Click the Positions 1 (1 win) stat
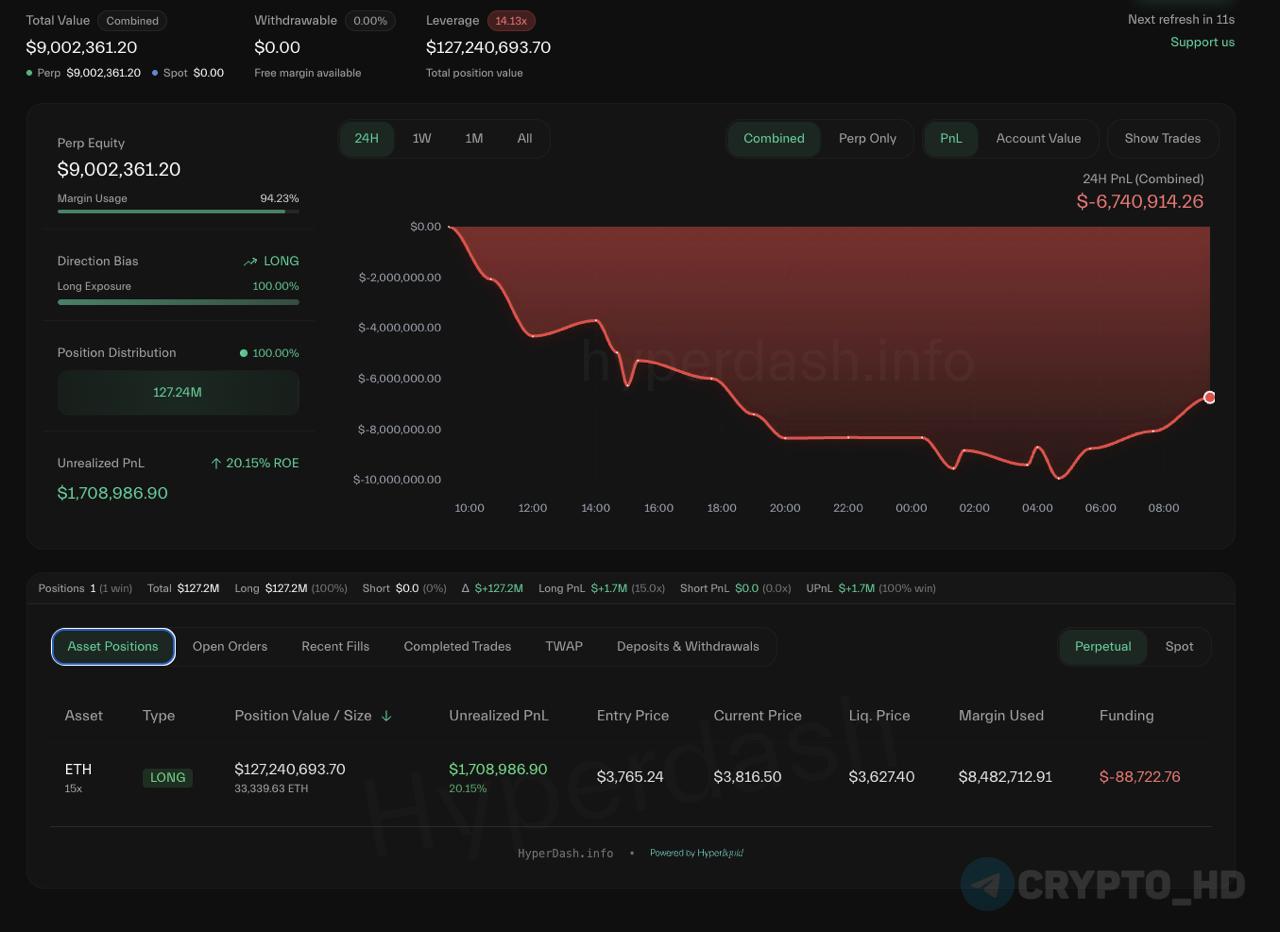1280x932 pixels. (x=85, y=588)
